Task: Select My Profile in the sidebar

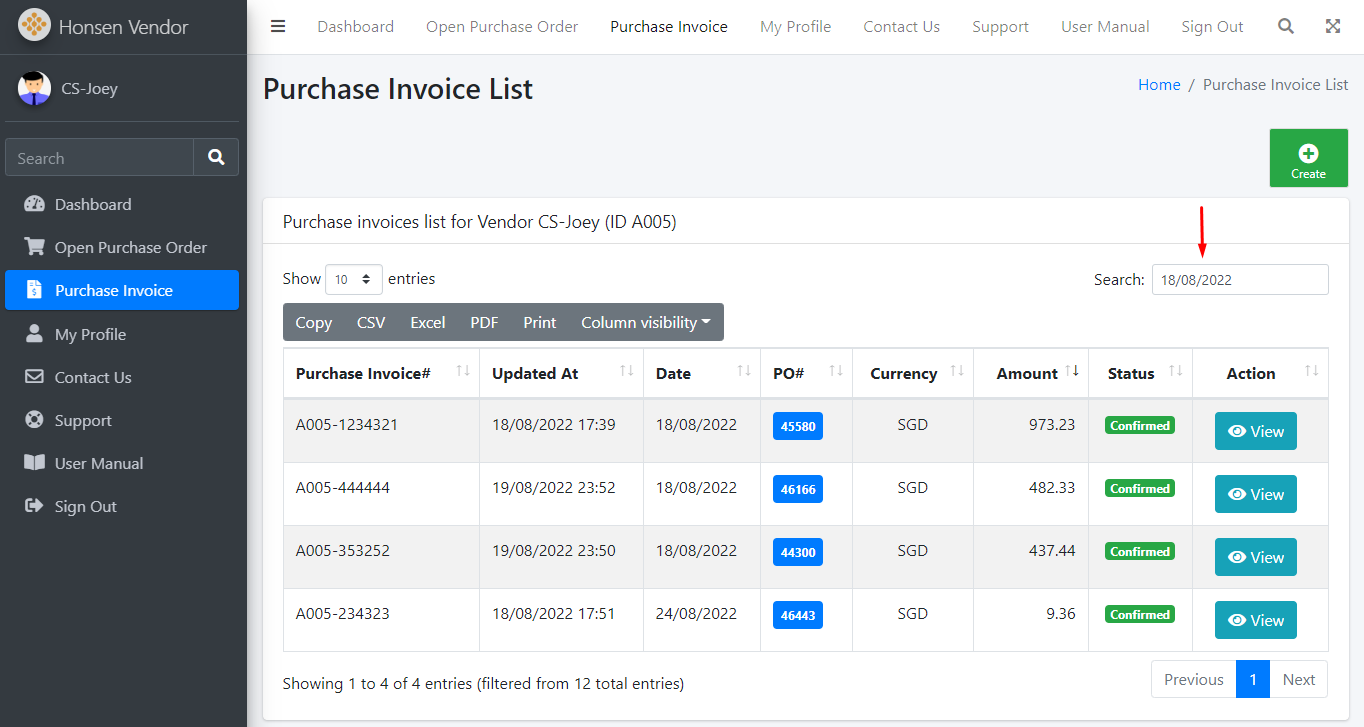Action: pyautogui.click(x=90, y=335)
